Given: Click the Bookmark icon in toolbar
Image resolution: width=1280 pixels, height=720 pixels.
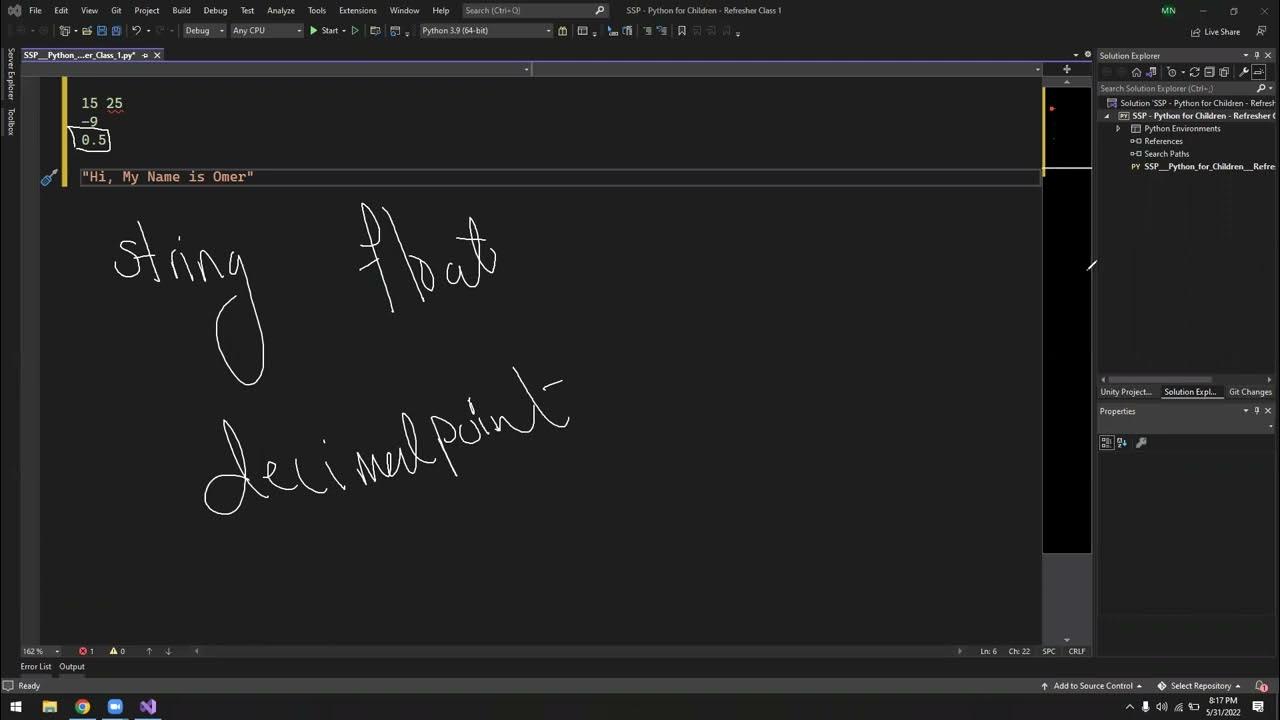Looking at the screenshot, I should coord(682,31).
